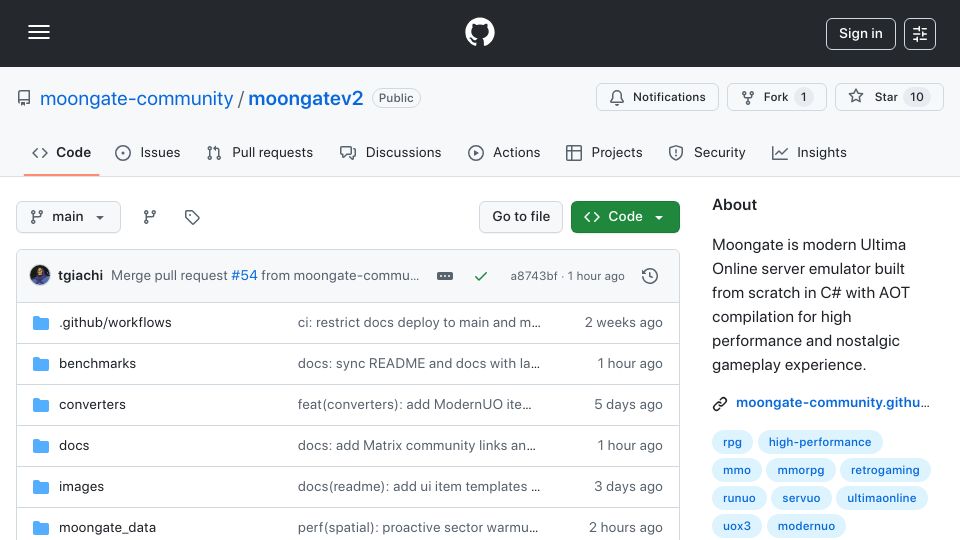Open the Star count badge showing 10
The height and width of the screenshot is (540, 960).
pyautogui.click(x=917, y=97)
